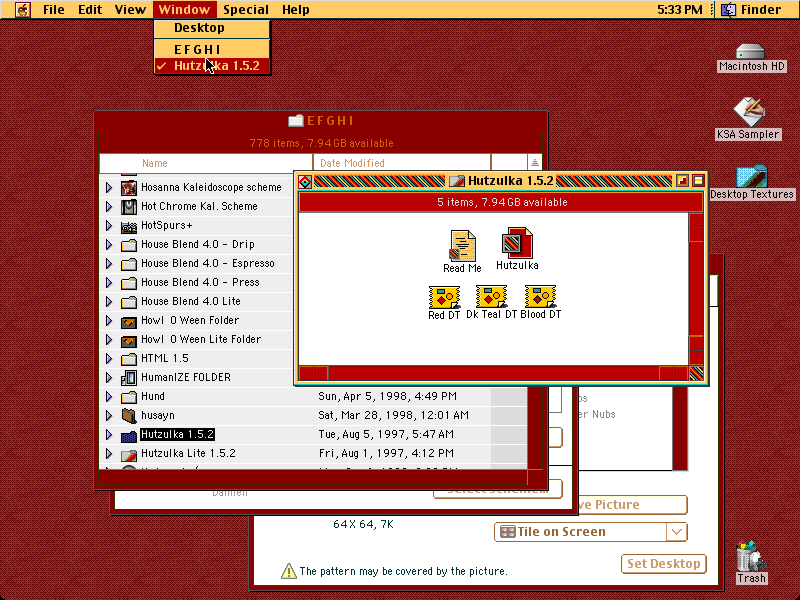Click the Trash icon
Image resolution: width=800 pixels, height=600 pixels.
(751, 556)
